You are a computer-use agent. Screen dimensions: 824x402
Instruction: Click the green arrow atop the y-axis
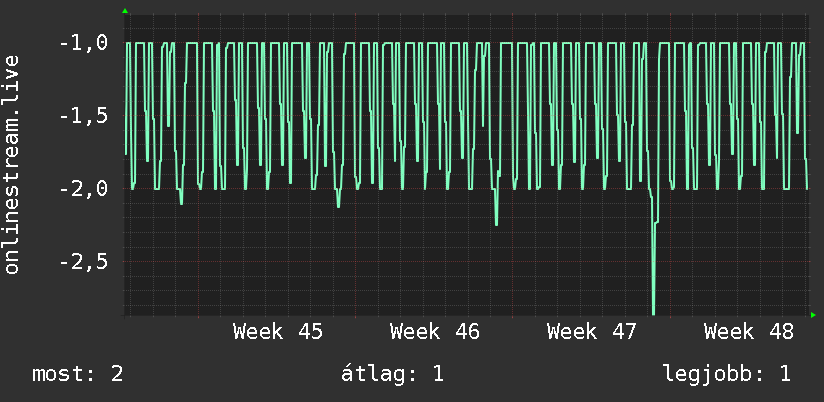tap(125, 11)
